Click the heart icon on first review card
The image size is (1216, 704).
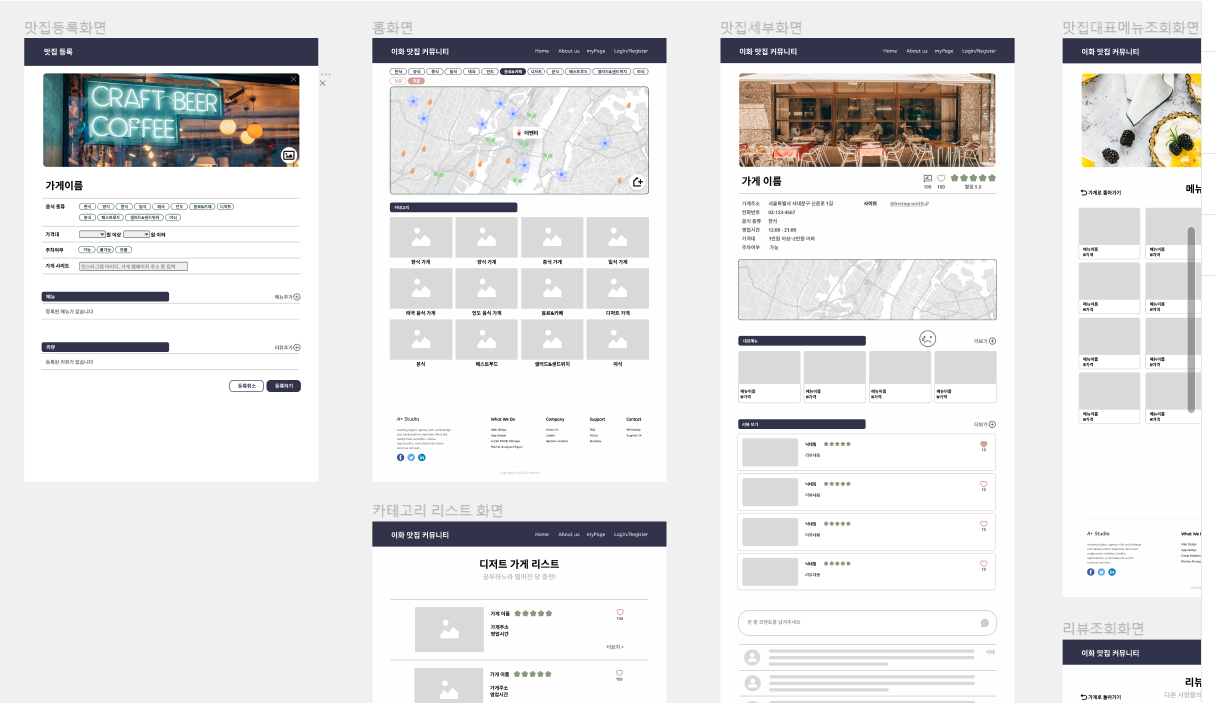coord(983,443)
